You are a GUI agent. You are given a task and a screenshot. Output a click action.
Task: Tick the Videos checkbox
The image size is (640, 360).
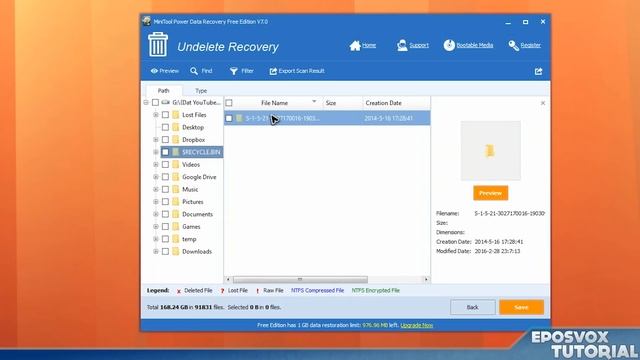tap(165, 164)
